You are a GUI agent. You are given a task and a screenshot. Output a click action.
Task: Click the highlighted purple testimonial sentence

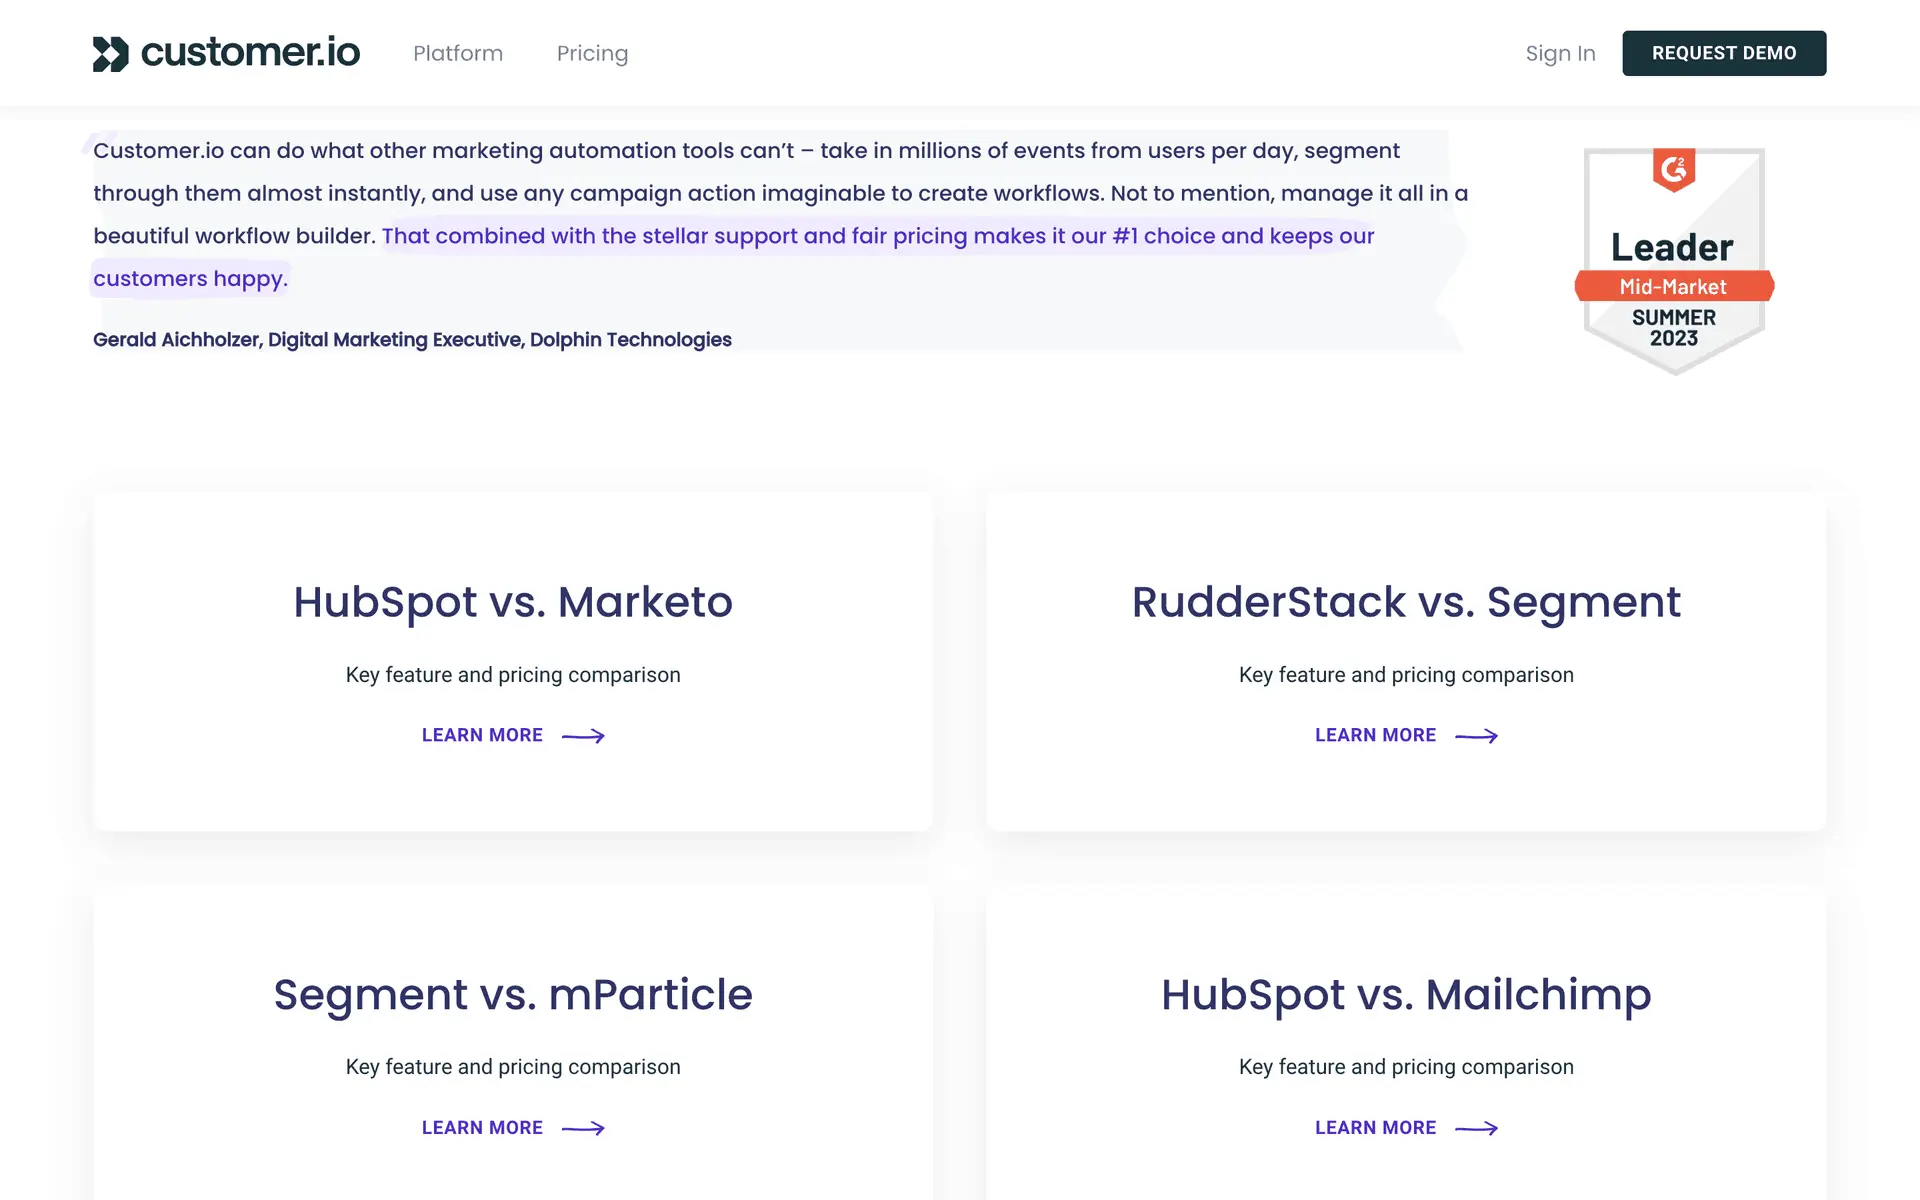click(877, 236)
